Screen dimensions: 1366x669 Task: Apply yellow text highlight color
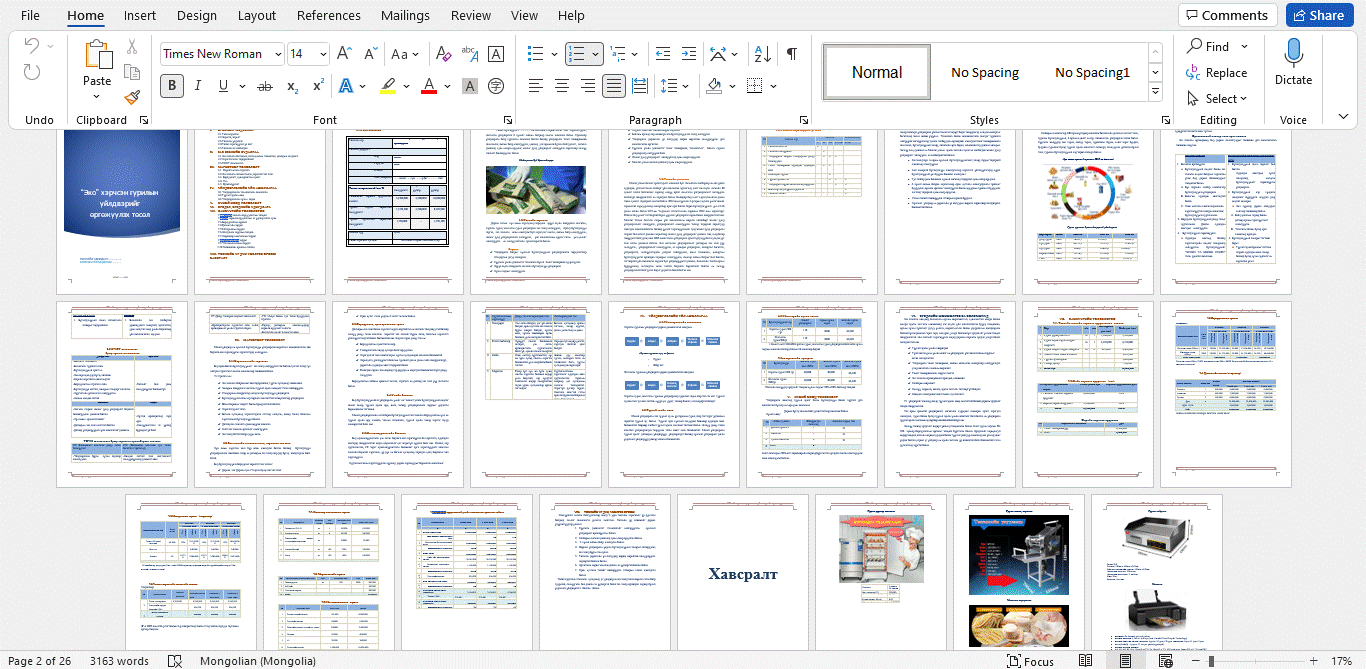pyautogui.click(x=388, y=86)
